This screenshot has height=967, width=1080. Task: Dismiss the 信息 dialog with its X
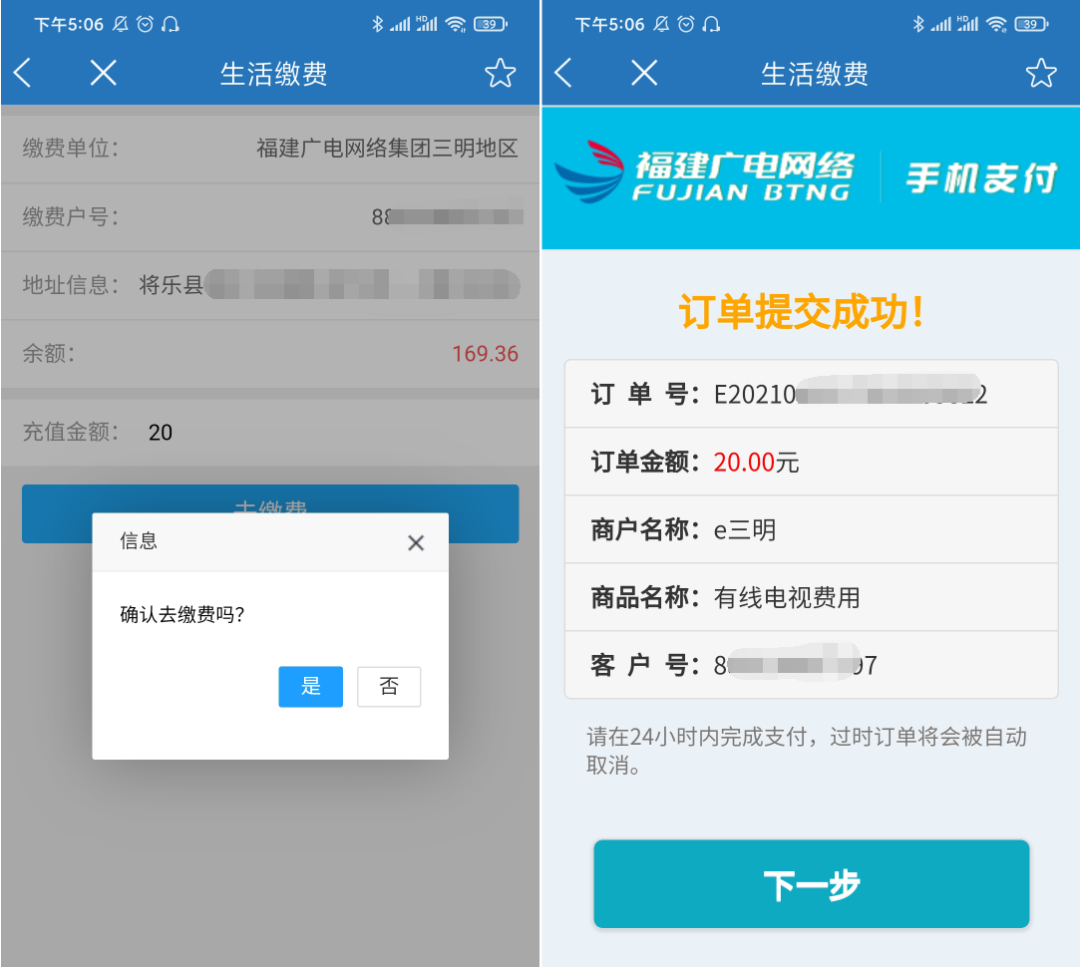pos(415,543)
